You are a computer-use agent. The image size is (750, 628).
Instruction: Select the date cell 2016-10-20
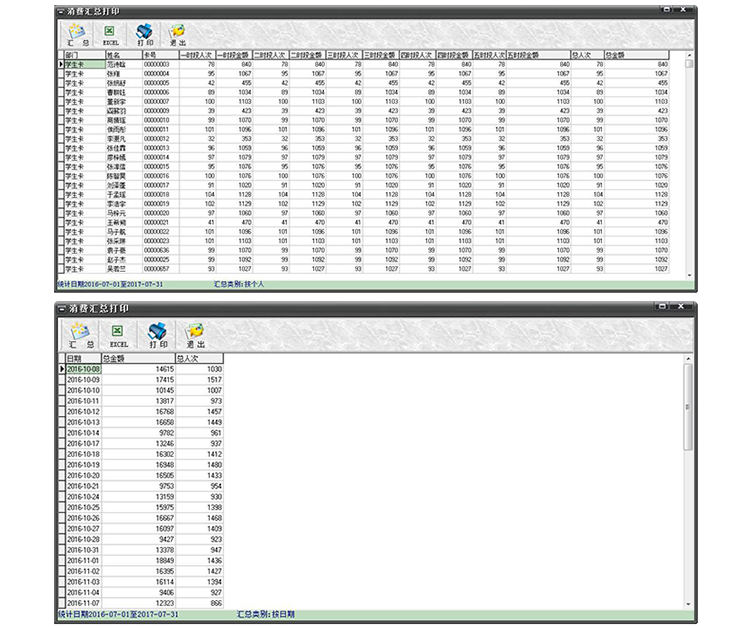[x=83, y=475]
